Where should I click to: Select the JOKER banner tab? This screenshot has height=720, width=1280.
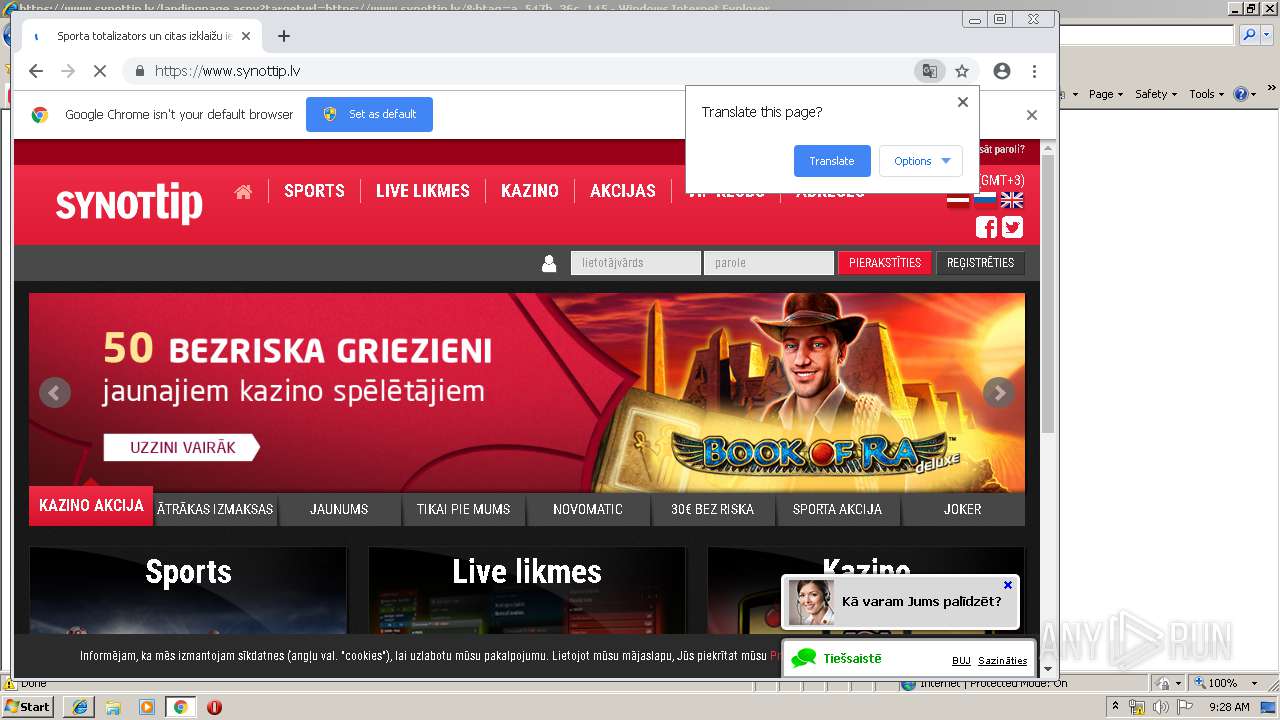pyautogui.click(x=962, y=509)
